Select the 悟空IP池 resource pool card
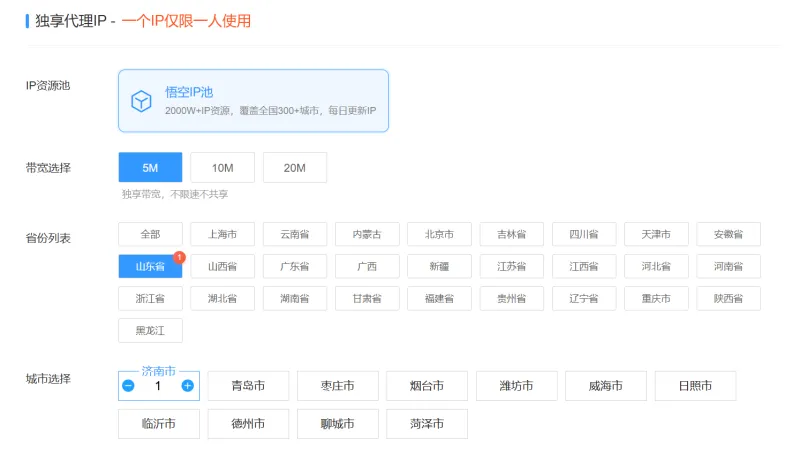 pyautogui.click(x=253, y=101)
